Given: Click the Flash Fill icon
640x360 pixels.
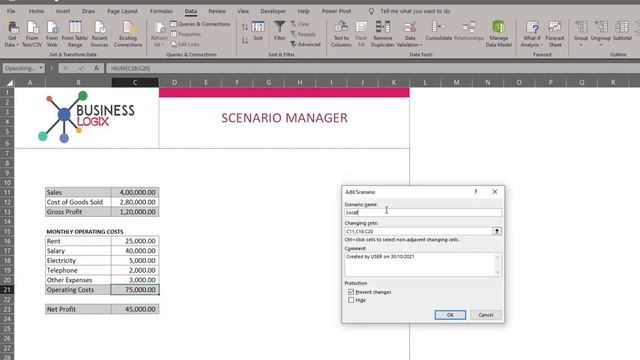Looking at the screenshot, I should tap(361, 27).
